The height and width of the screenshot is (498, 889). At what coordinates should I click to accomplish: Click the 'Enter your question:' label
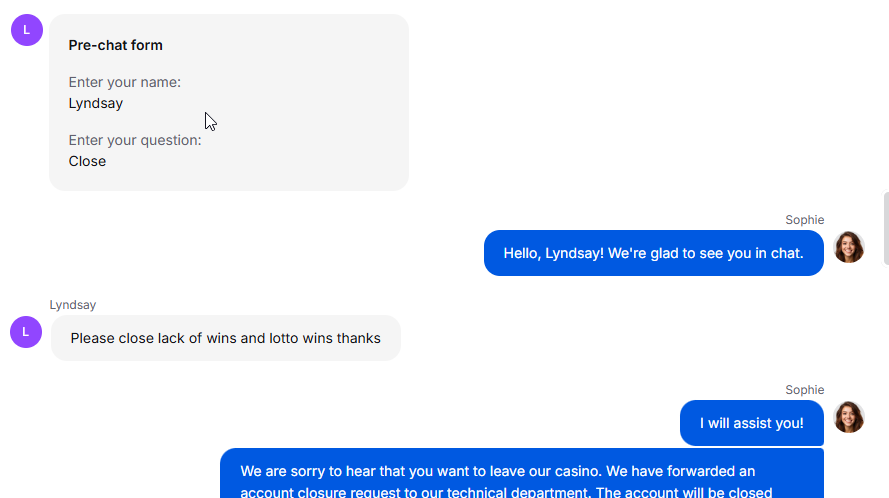coord(135,140)
